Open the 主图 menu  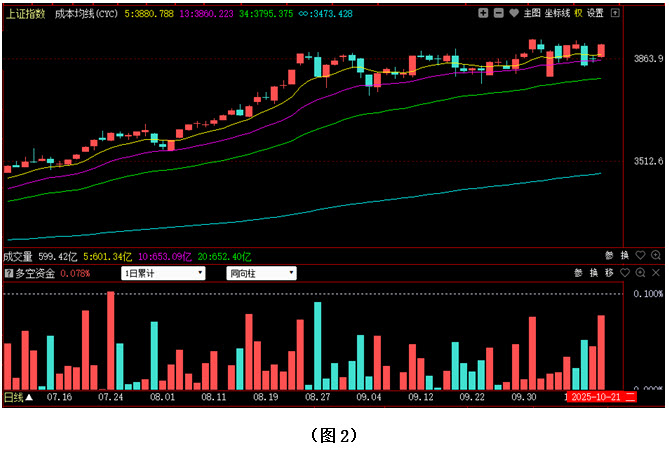[531, 13]
